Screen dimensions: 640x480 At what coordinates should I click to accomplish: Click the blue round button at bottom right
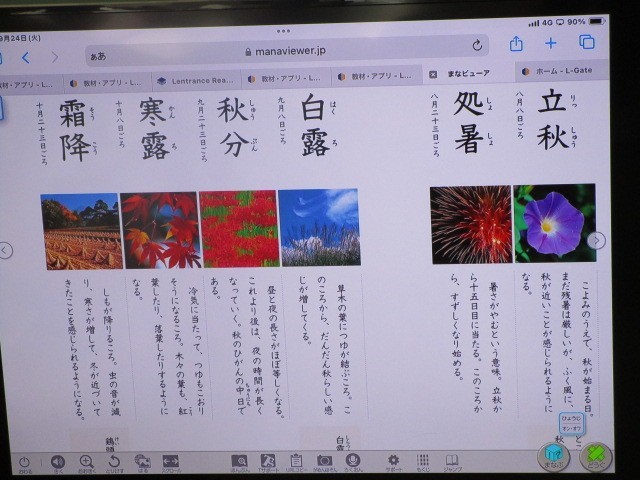click(x=553, y=457)
